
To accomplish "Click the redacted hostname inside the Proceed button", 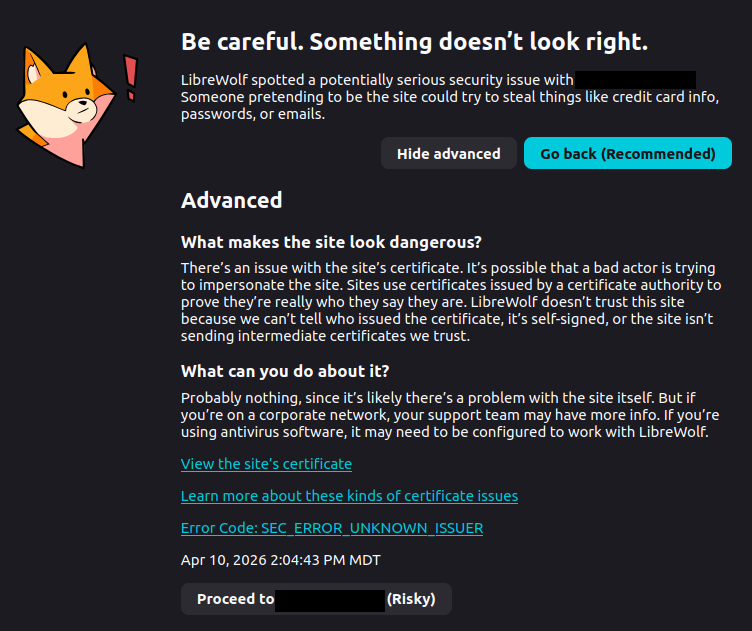I will [330, 600].
